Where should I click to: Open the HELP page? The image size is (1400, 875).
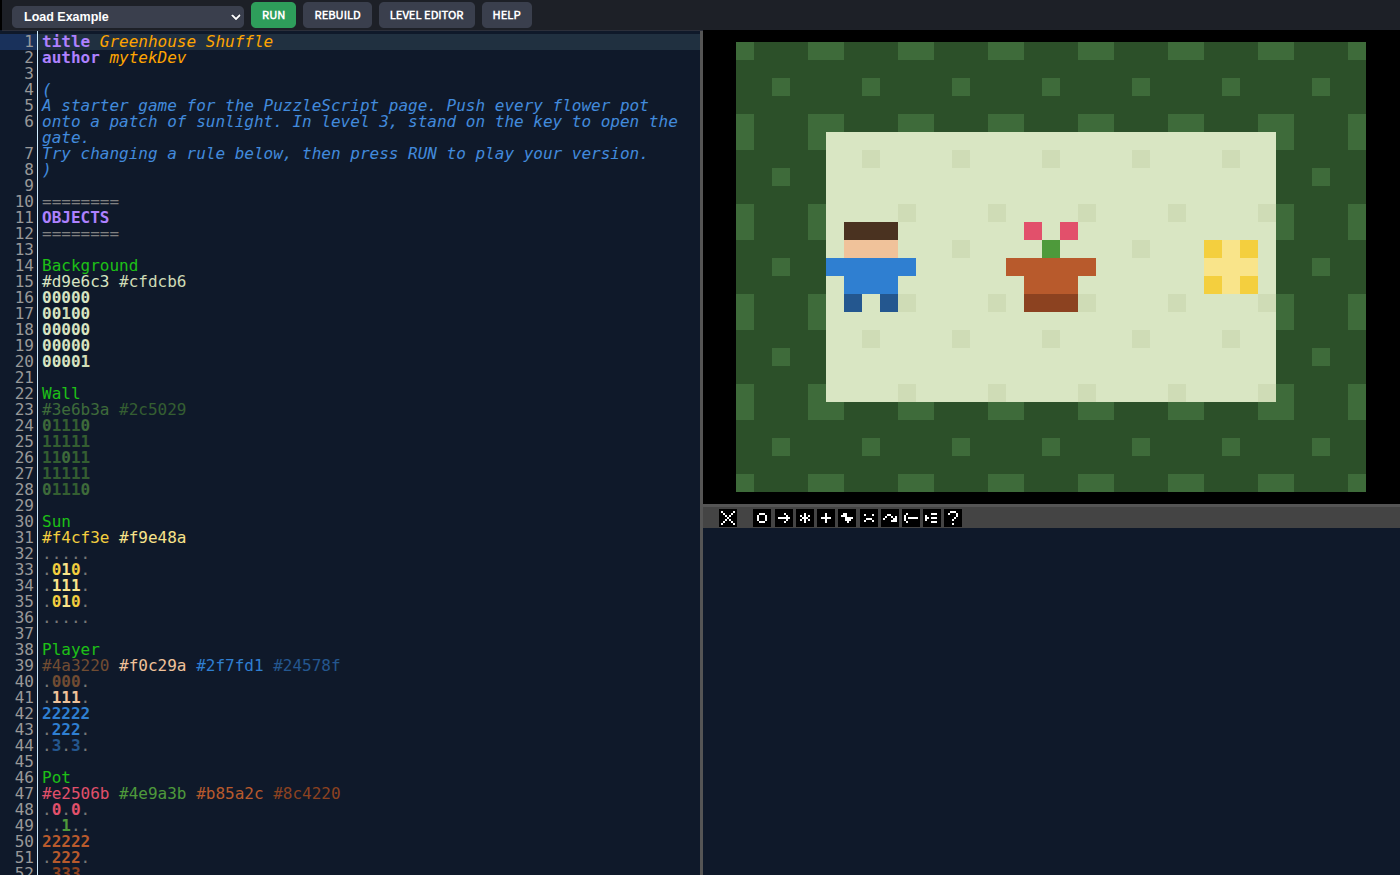point(507,15)
